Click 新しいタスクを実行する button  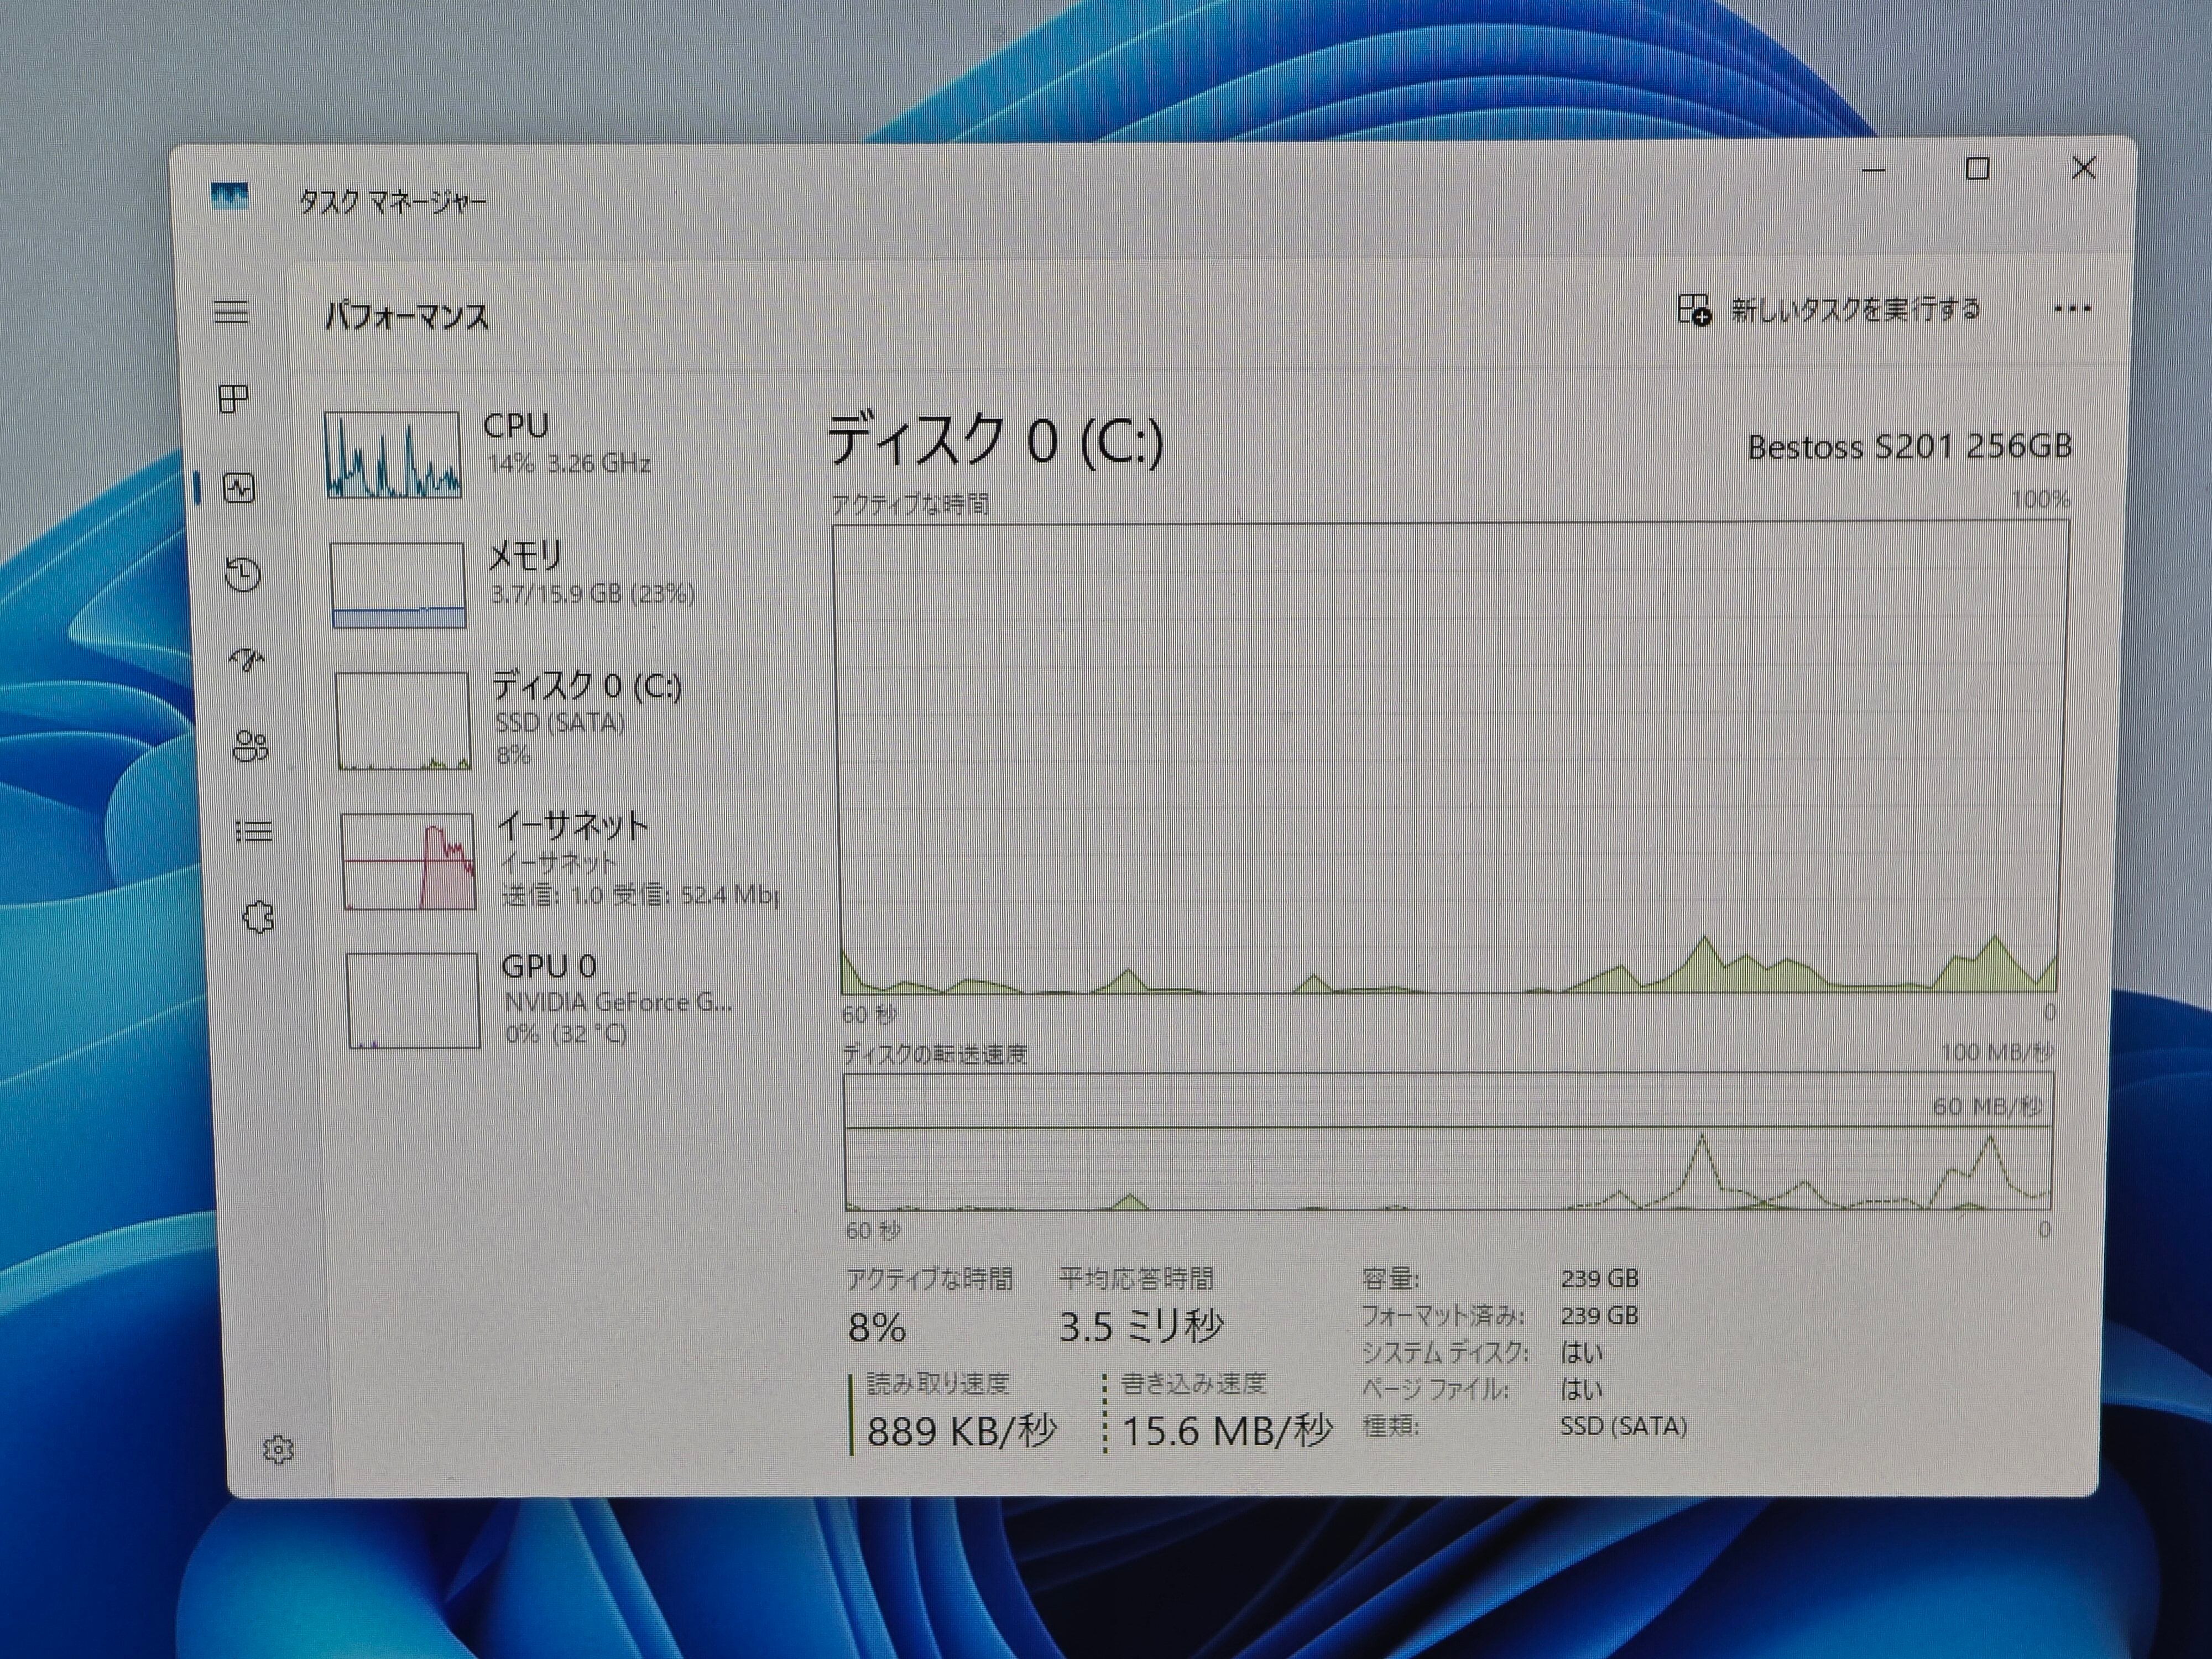point(1829,310)
